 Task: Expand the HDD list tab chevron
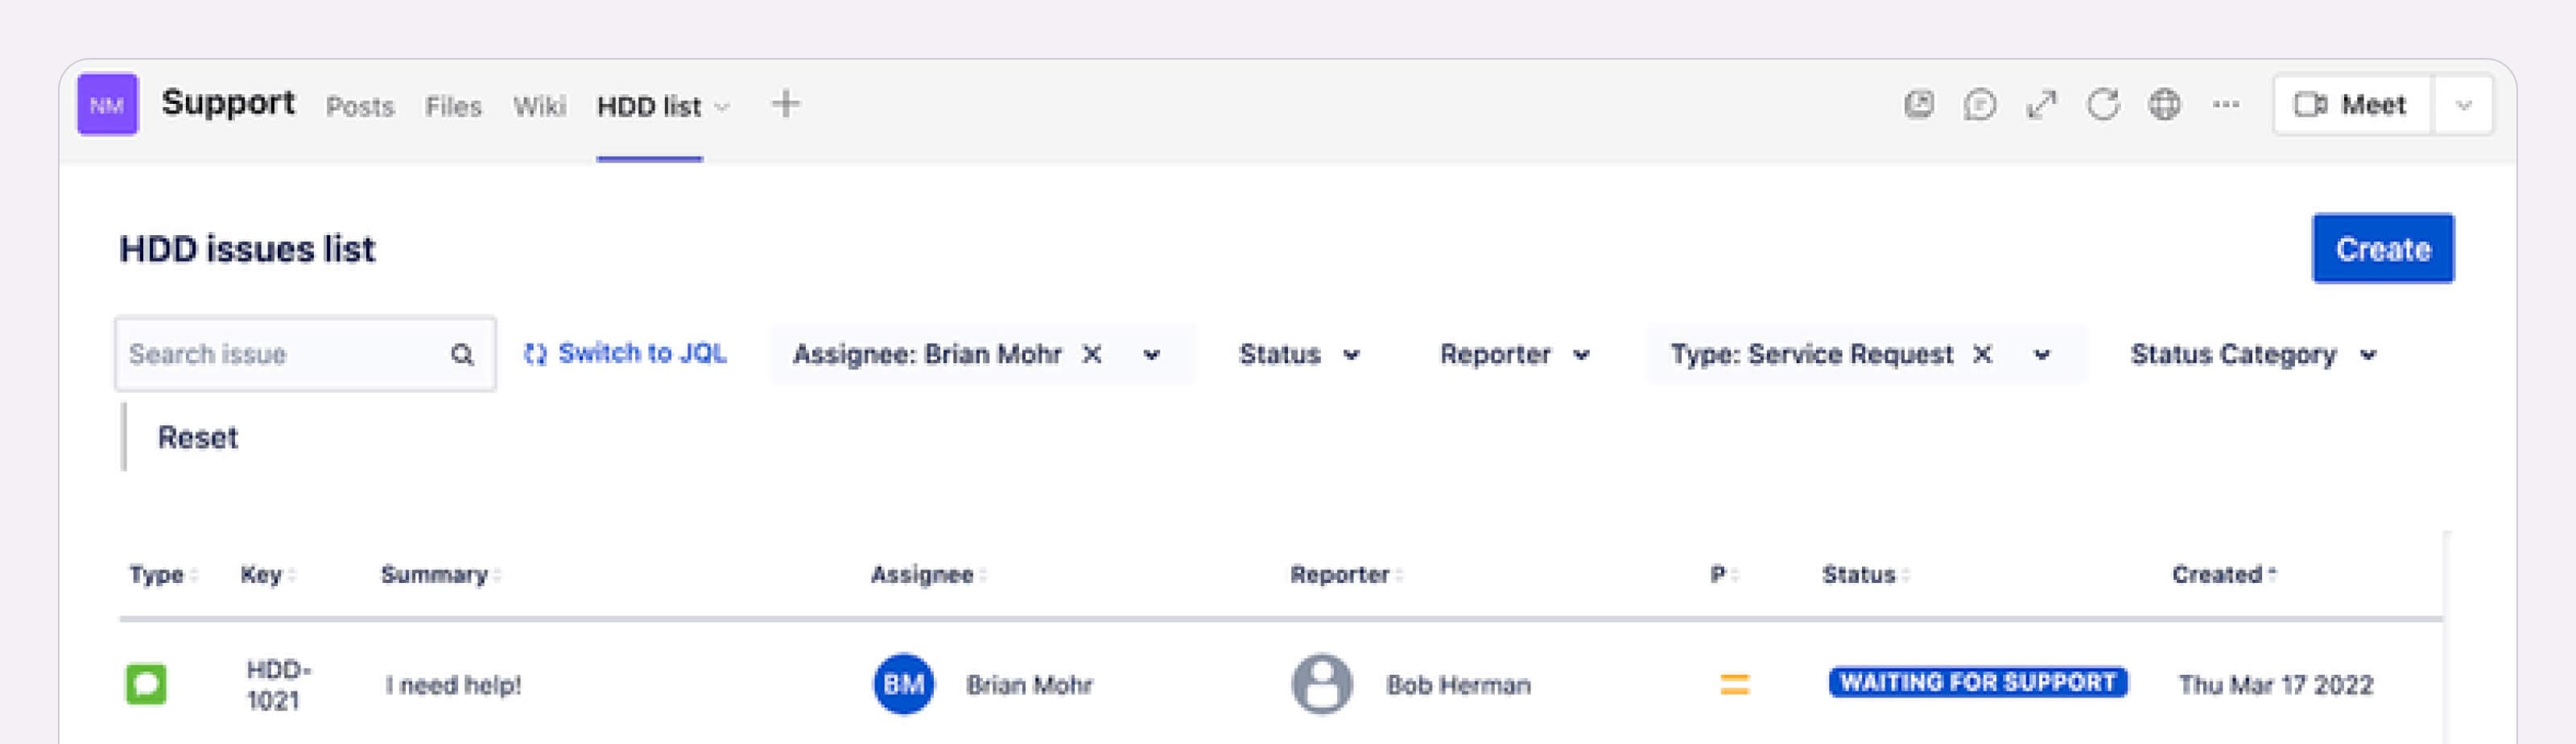[722, 107]
